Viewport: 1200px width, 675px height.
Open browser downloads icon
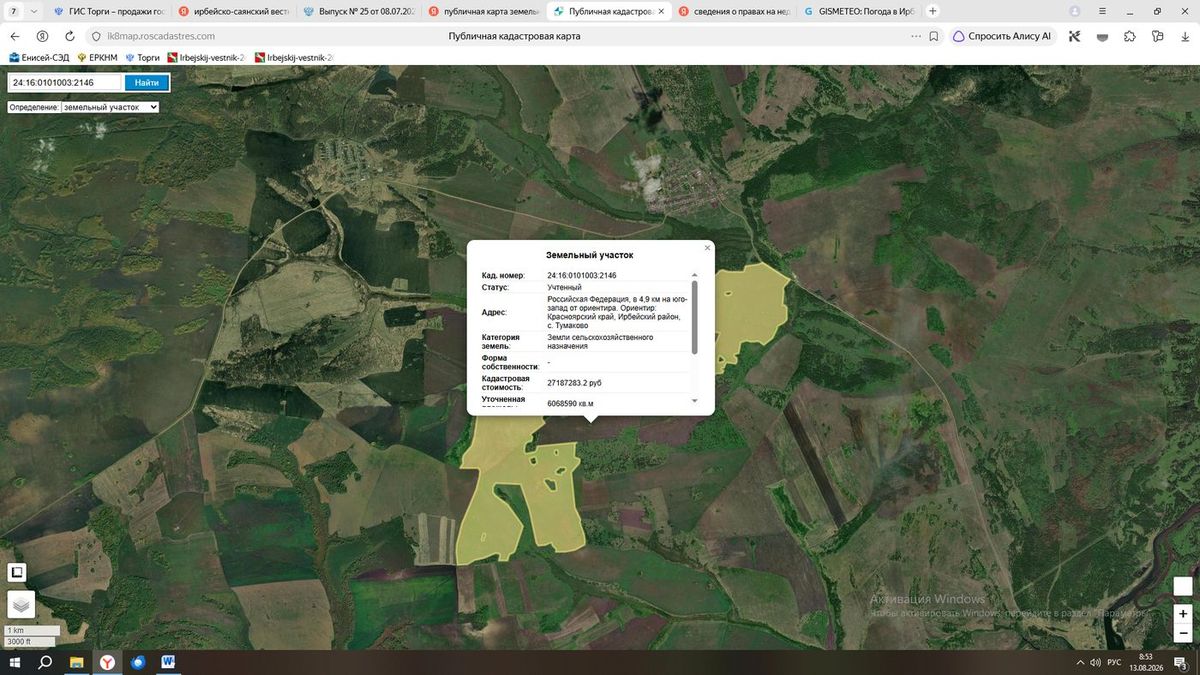[1184, 36]
